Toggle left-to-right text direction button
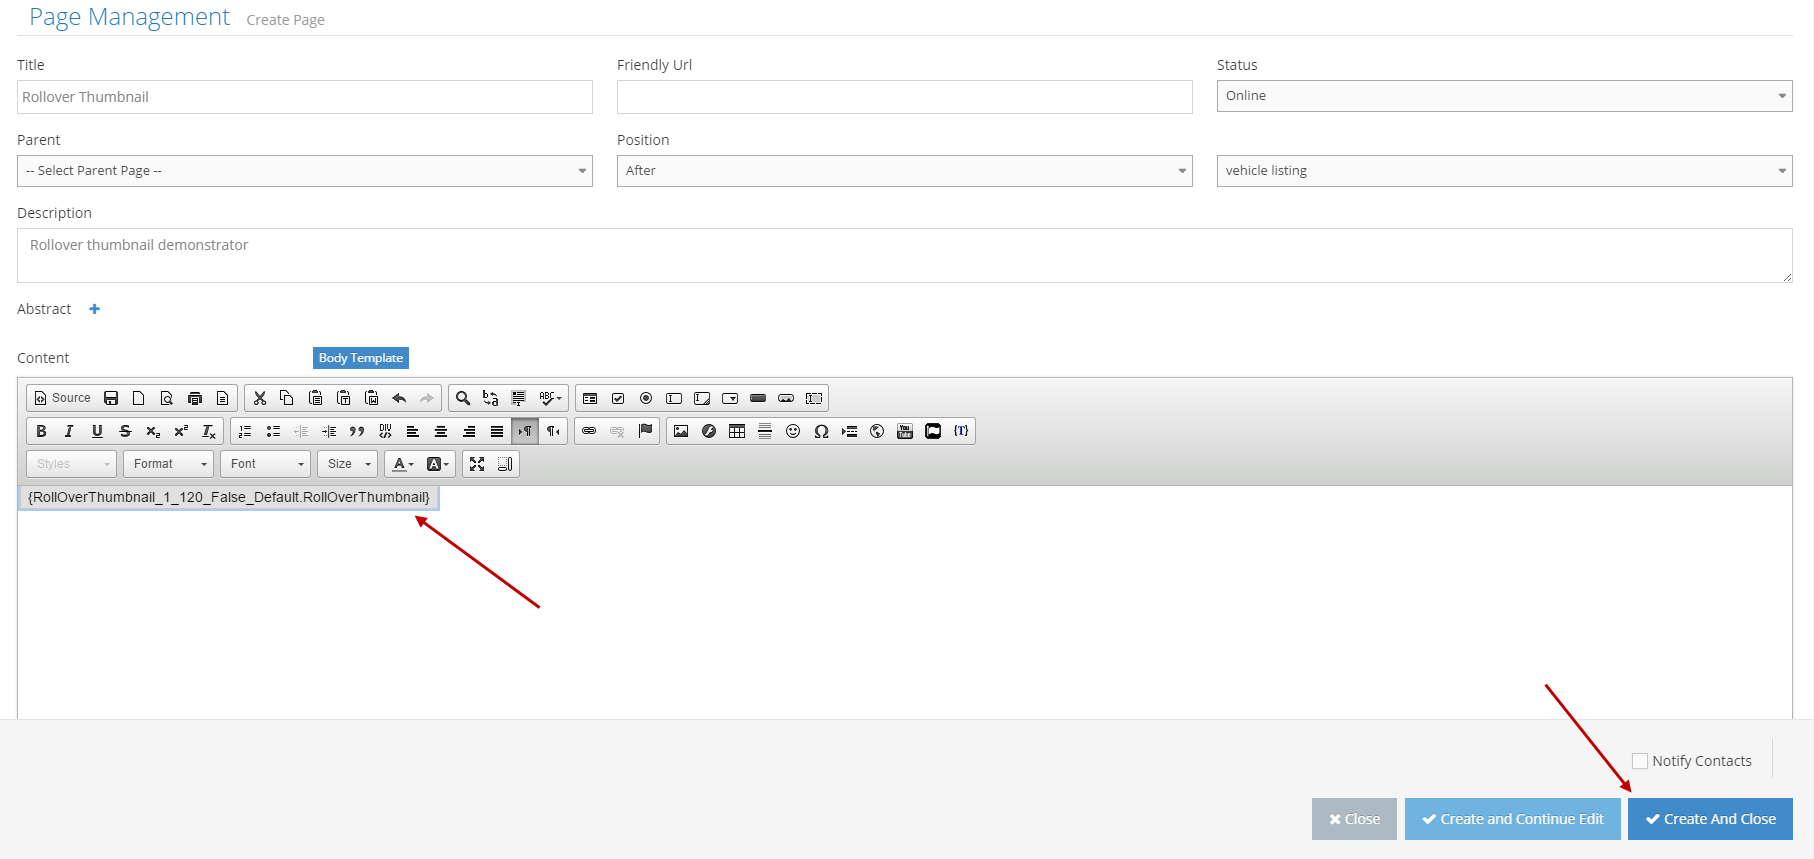 (x=525, y=431)
